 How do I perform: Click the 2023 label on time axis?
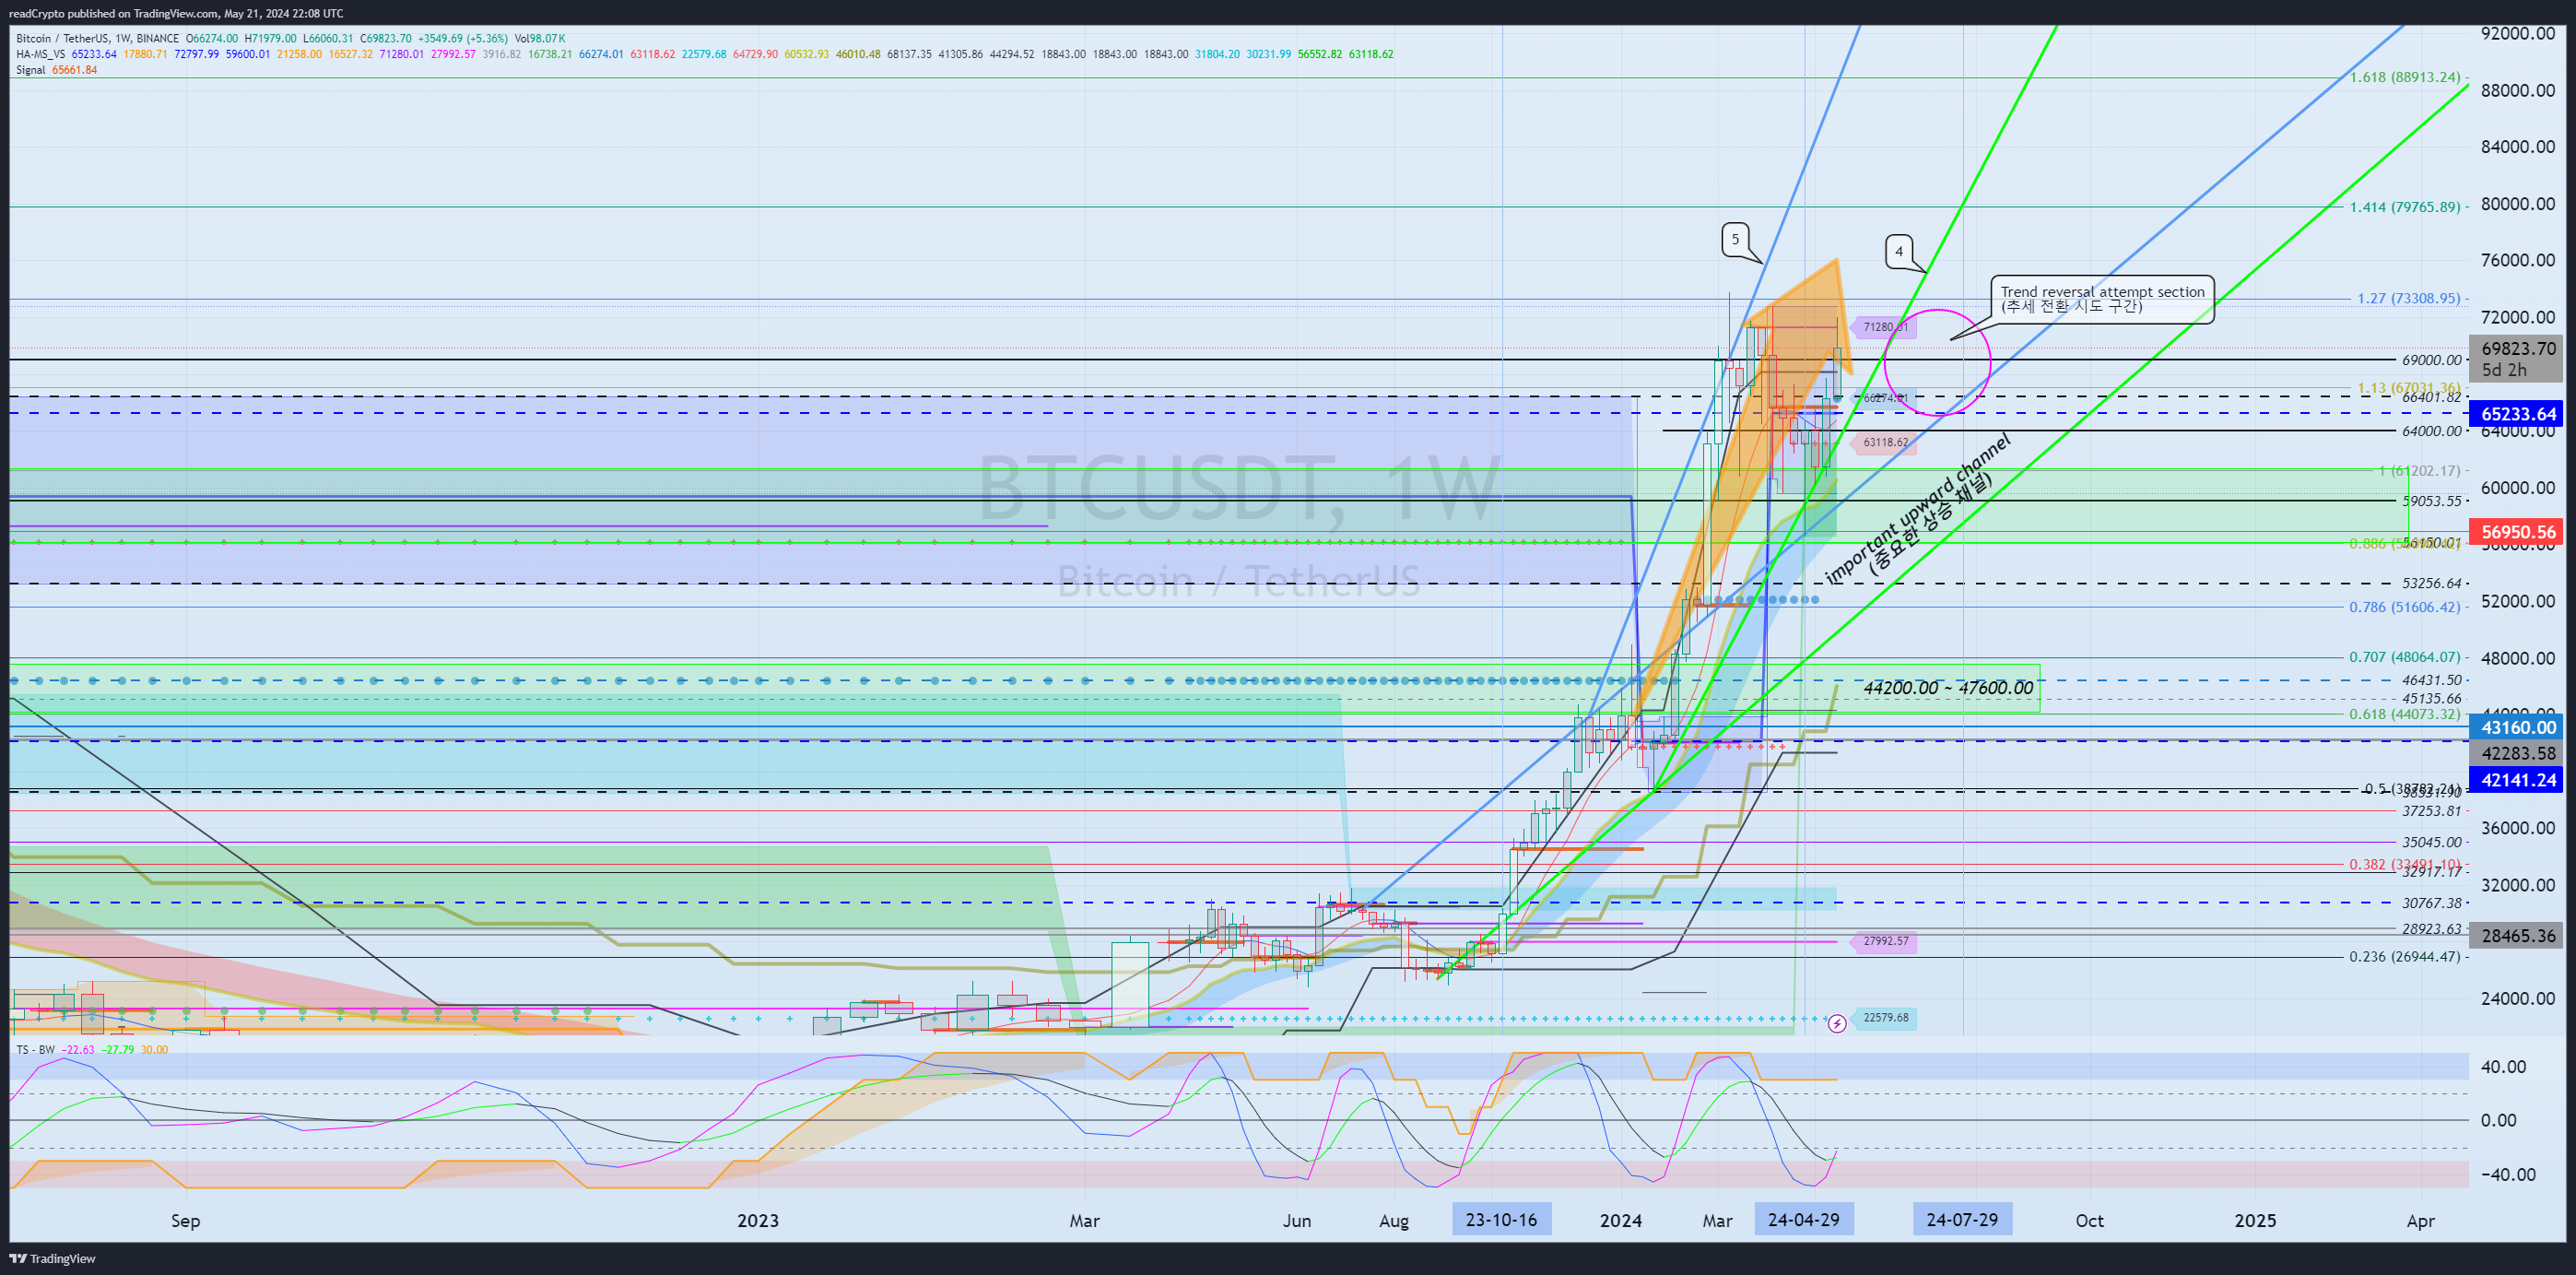tap(757, 1220)
